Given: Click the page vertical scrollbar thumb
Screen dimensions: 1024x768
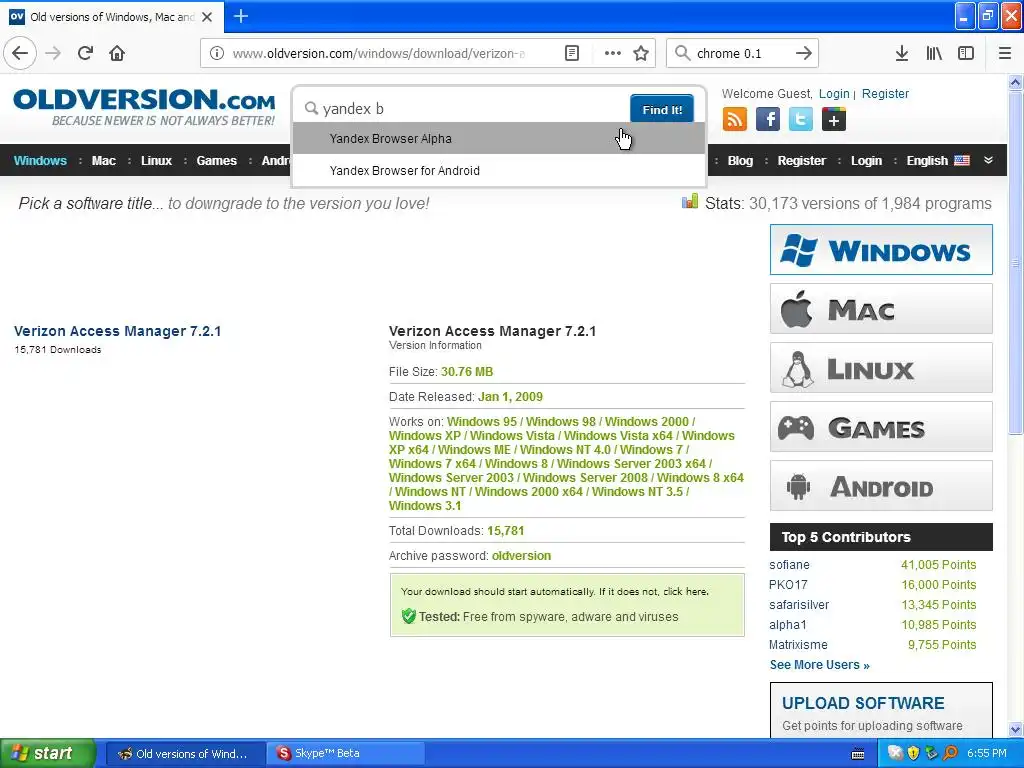Looking at the screenshot, I should click(1015, 263).
